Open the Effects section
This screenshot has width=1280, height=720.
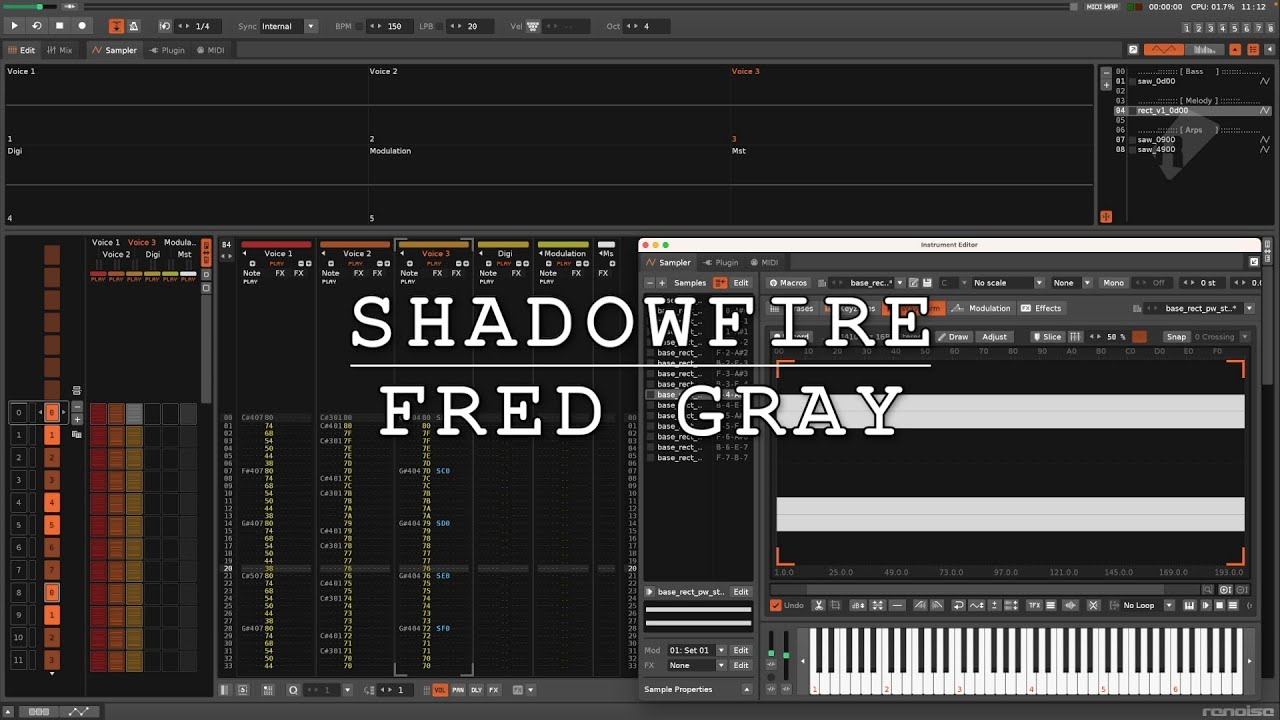1041,308
